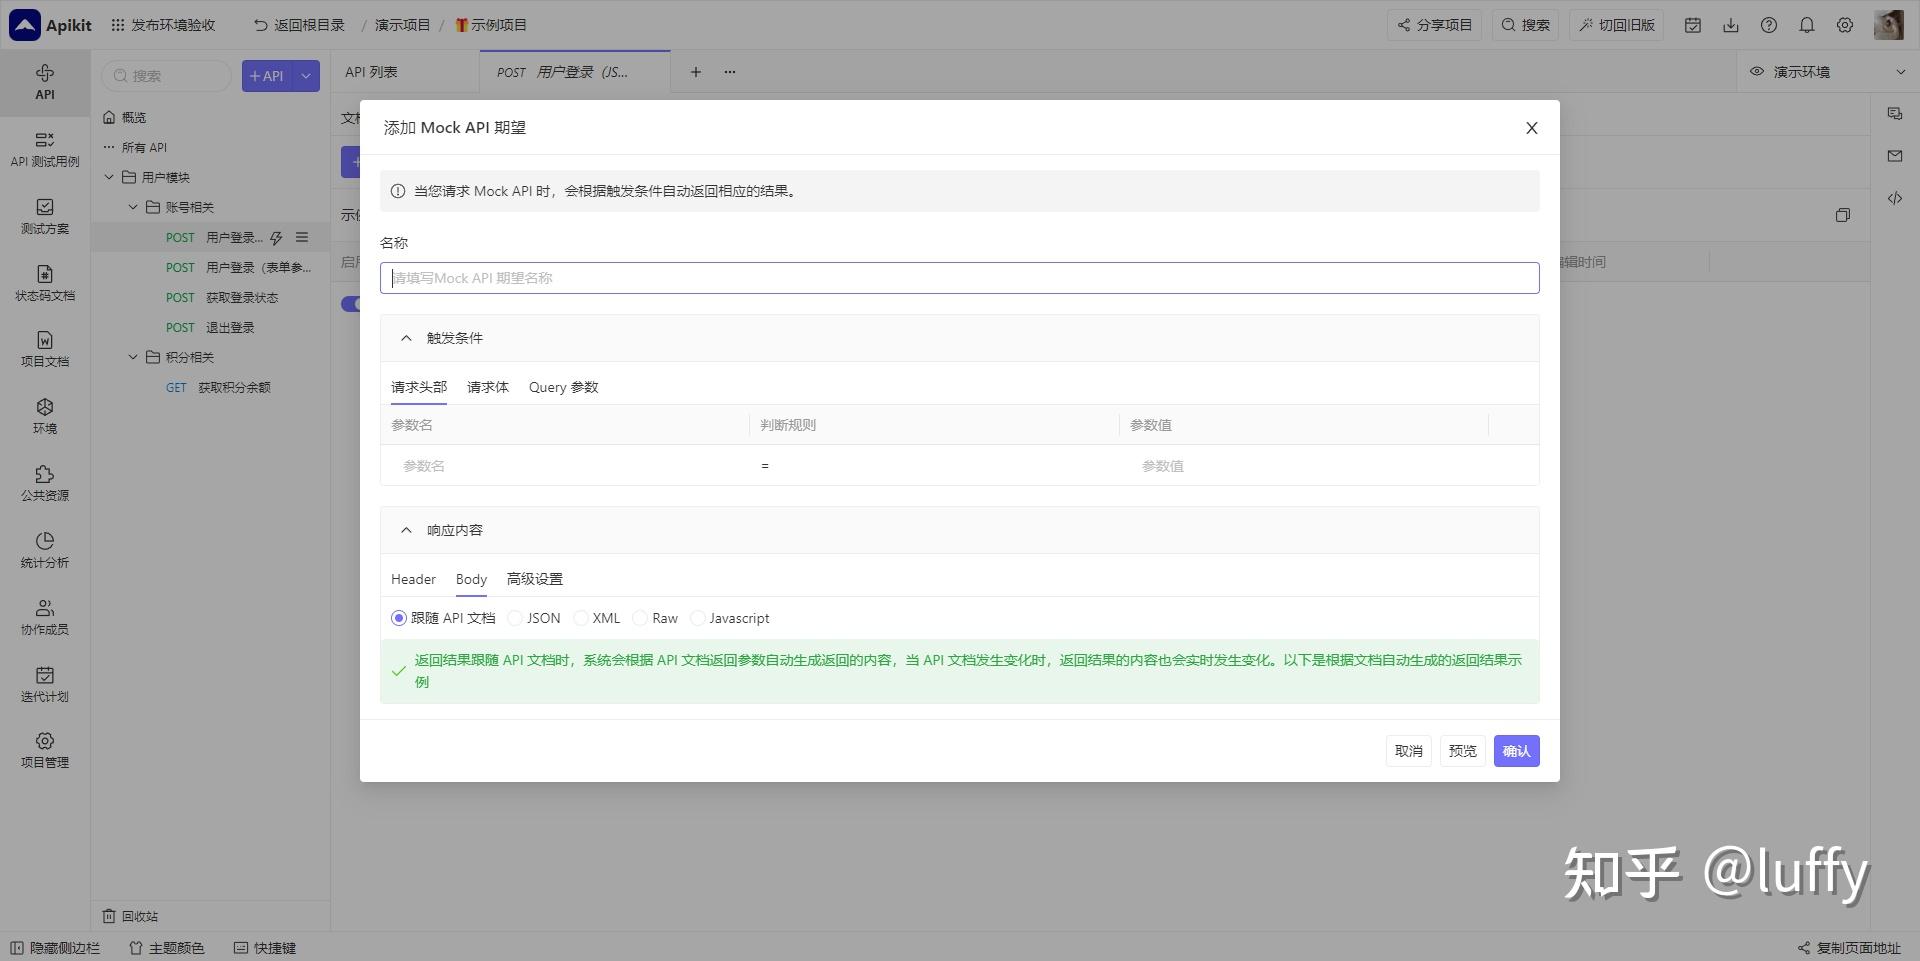Open 统计分析 in the sidebar
Screen dimensions: 1920x961
tap(44, 551)
